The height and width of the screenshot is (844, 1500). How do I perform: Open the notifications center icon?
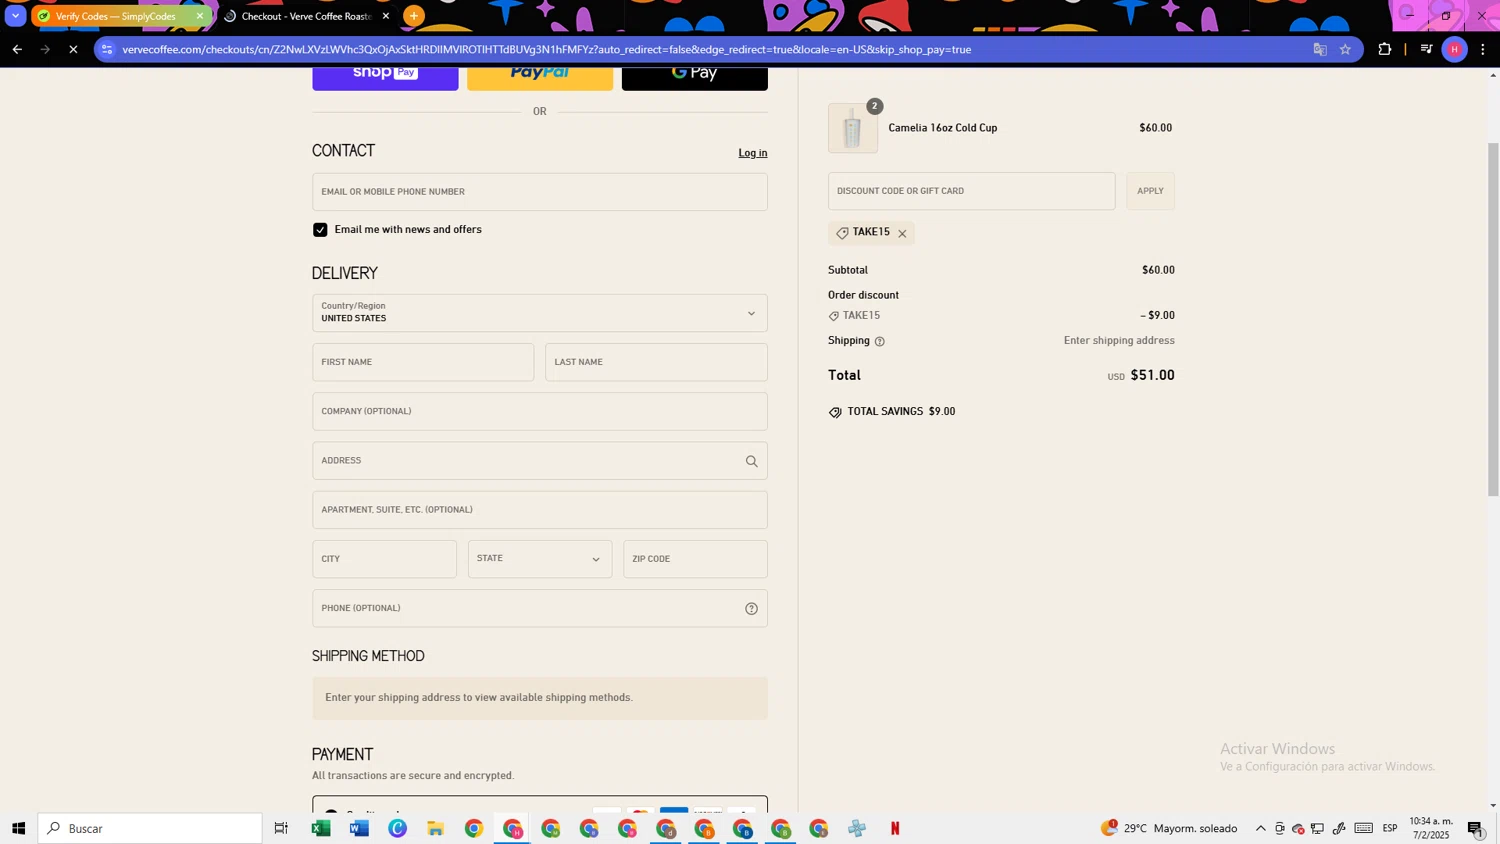pyautogui.click(x=1476, y=828)
